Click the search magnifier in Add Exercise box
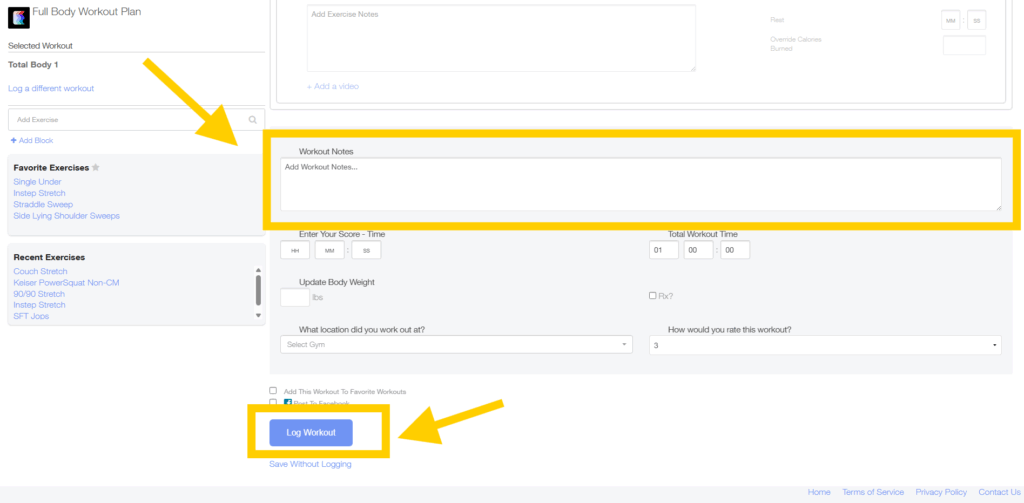 click(252, 119)
